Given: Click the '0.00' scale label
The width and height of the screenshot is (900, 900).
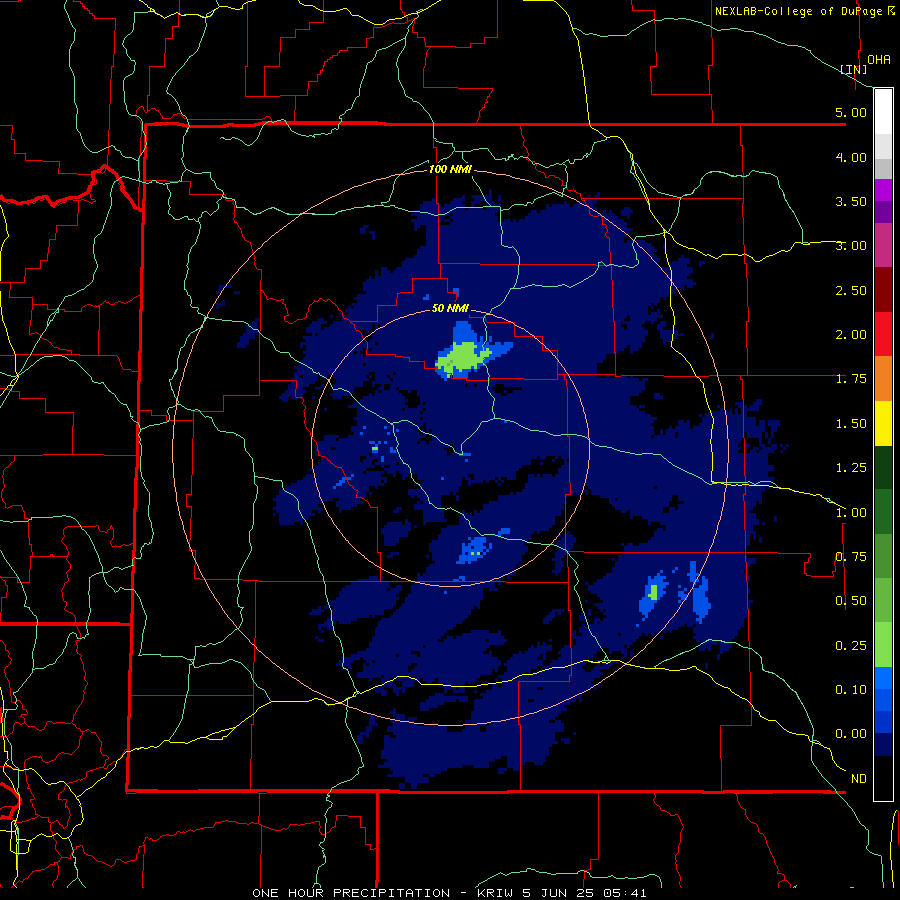Looking at the screenshot, I should pyautogui.click(x=851, y=734).
